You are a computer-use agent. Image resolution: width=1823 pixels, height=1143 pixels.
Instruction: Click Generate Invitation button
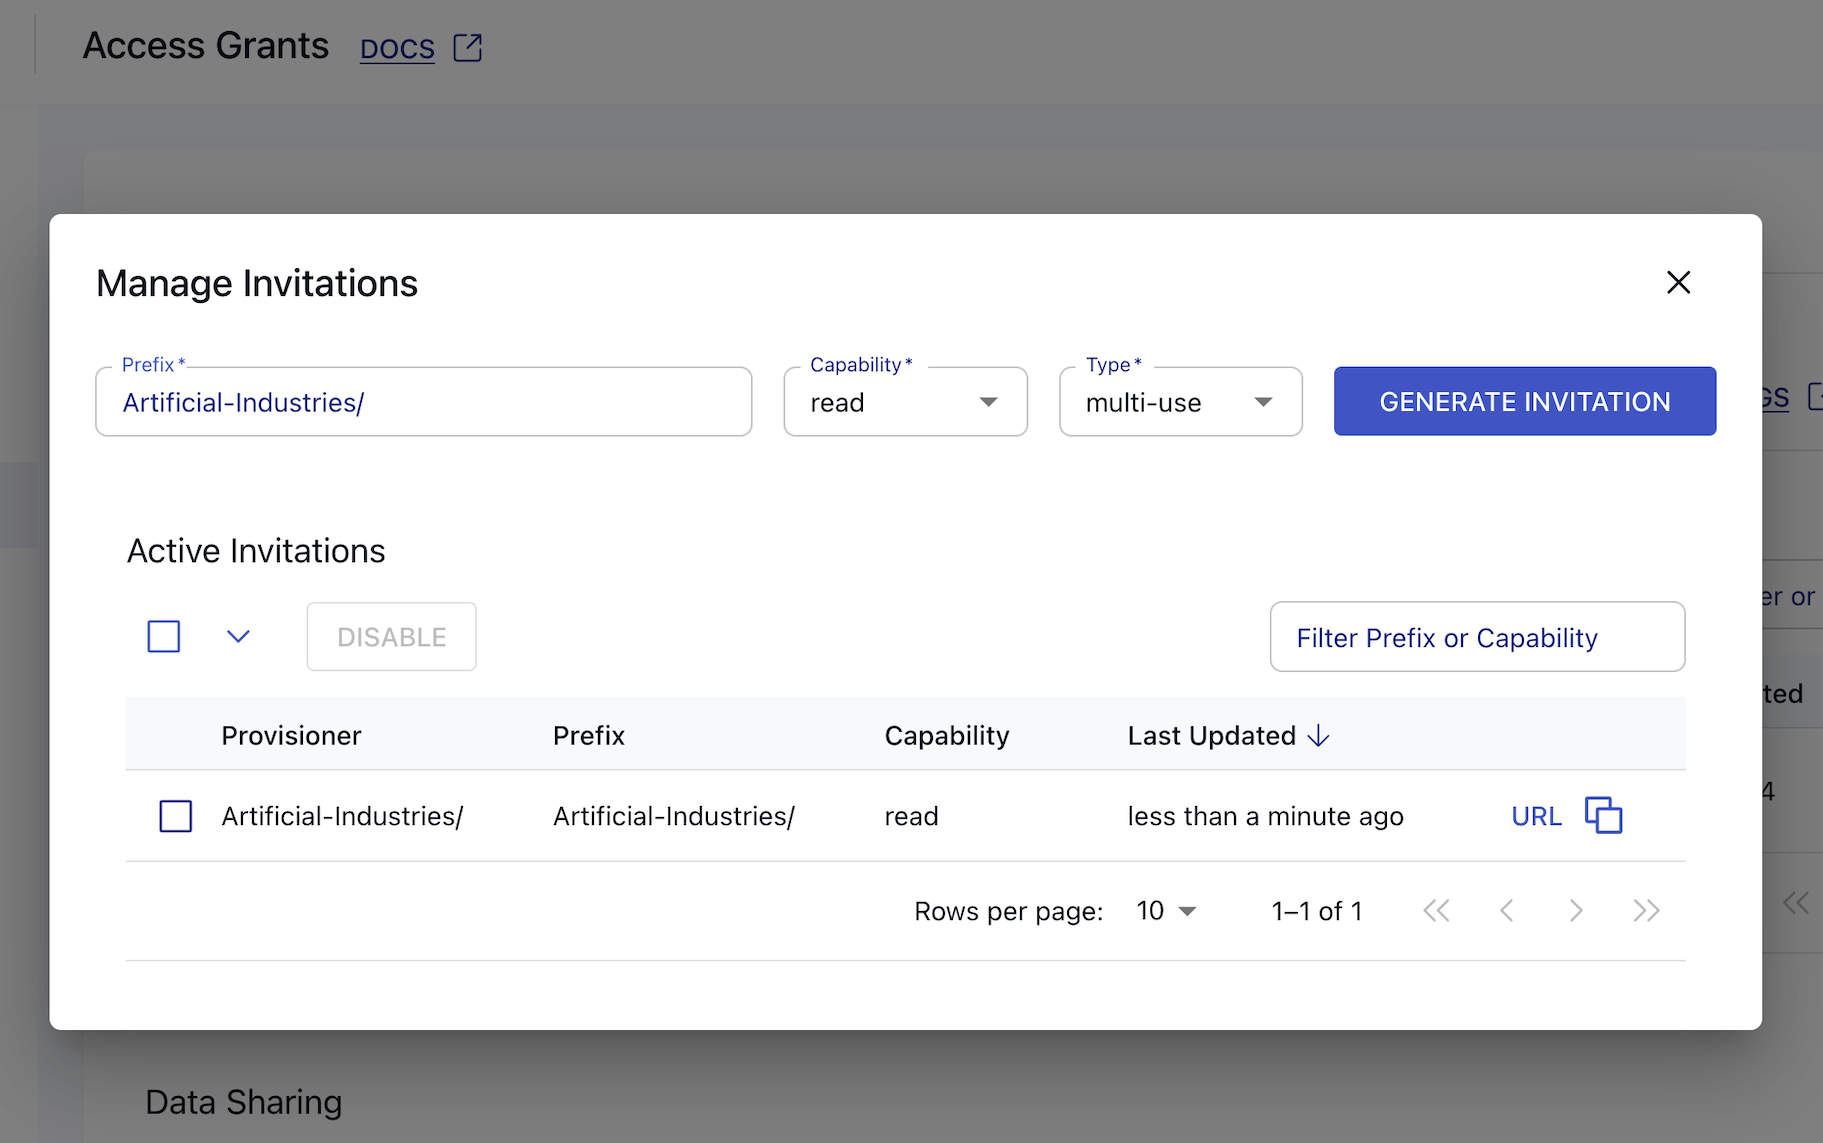[x=1524, y=401]
